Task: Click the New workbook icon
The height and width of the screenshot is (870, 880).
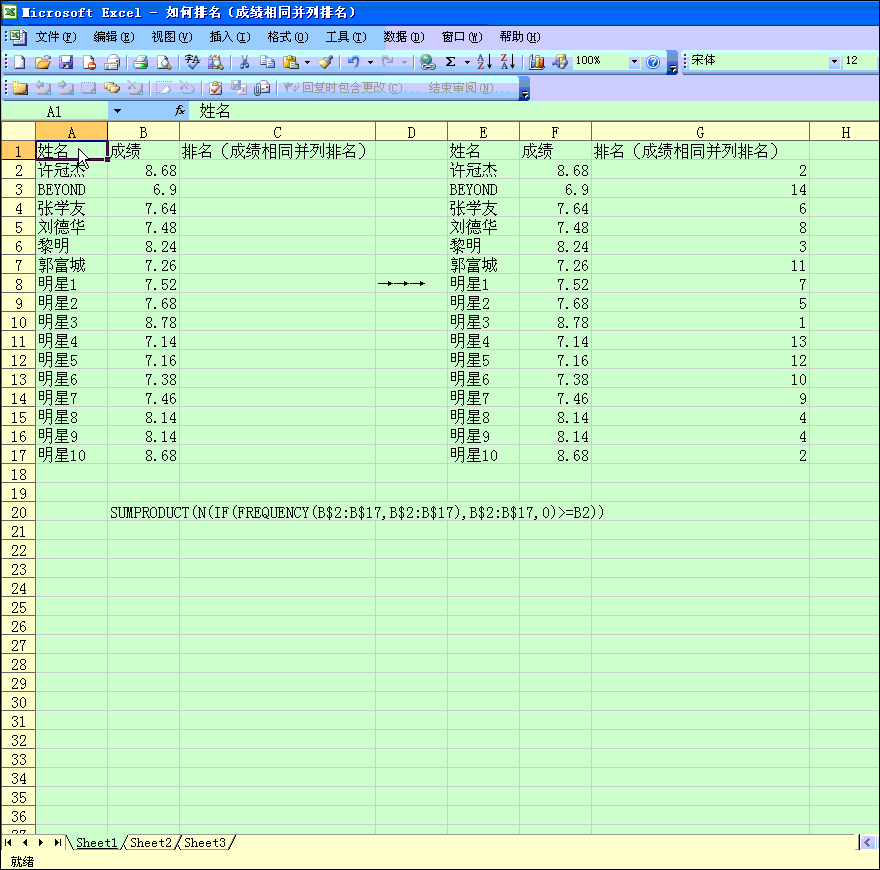Action: 20,62
